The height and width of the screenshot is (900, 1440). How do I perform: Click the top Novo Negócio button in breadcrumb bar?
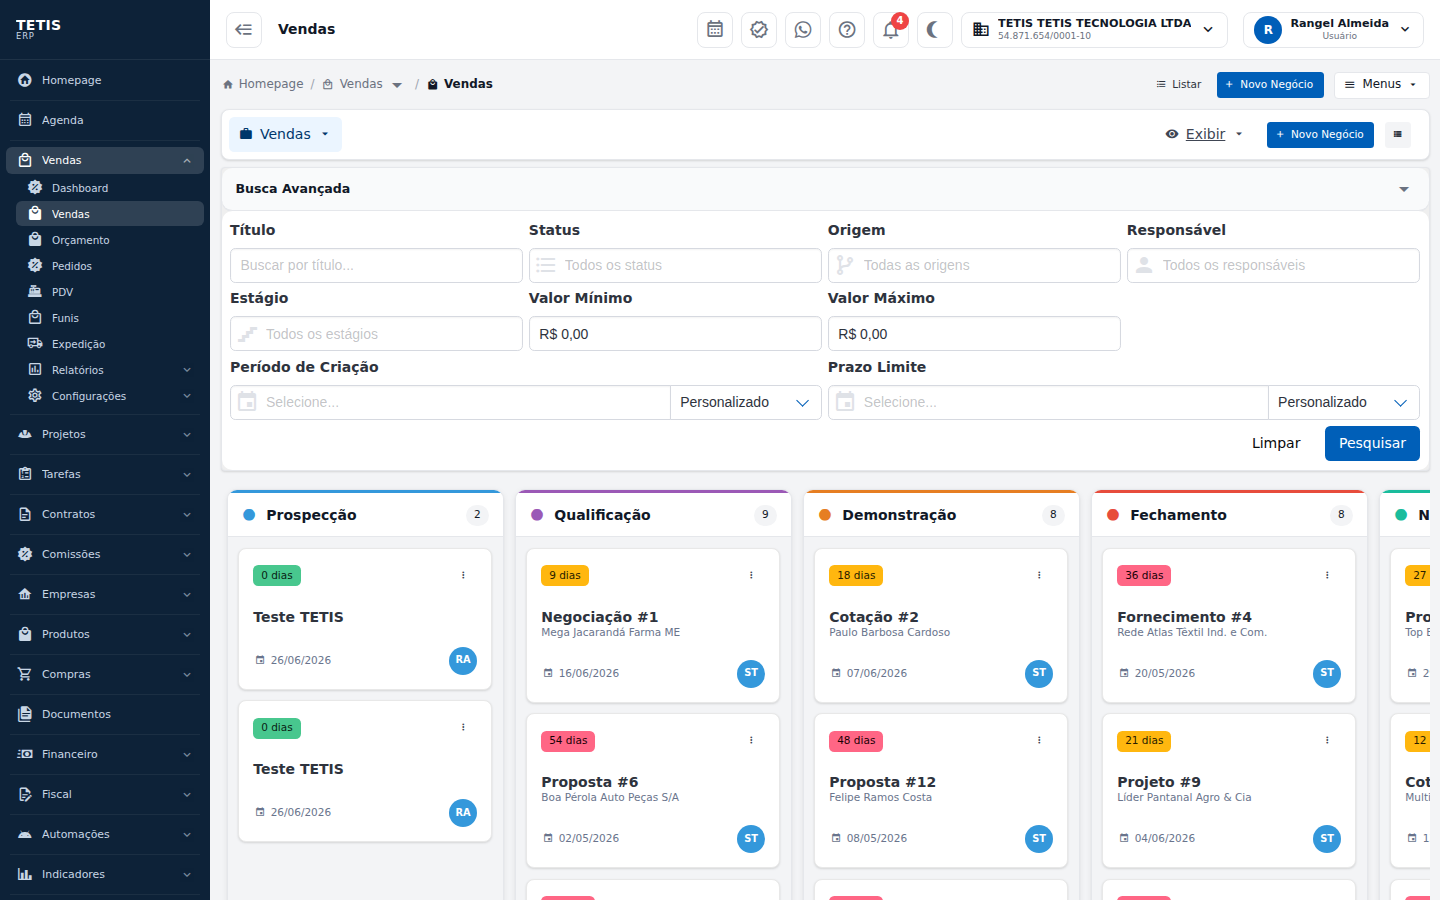pos(1270,85)
